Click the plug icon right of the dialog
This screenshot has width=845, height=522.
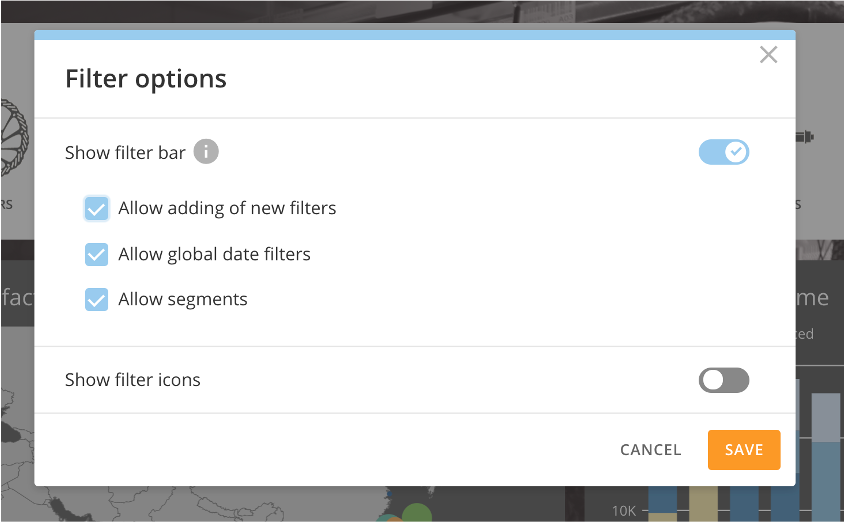[x=806, y=136]
